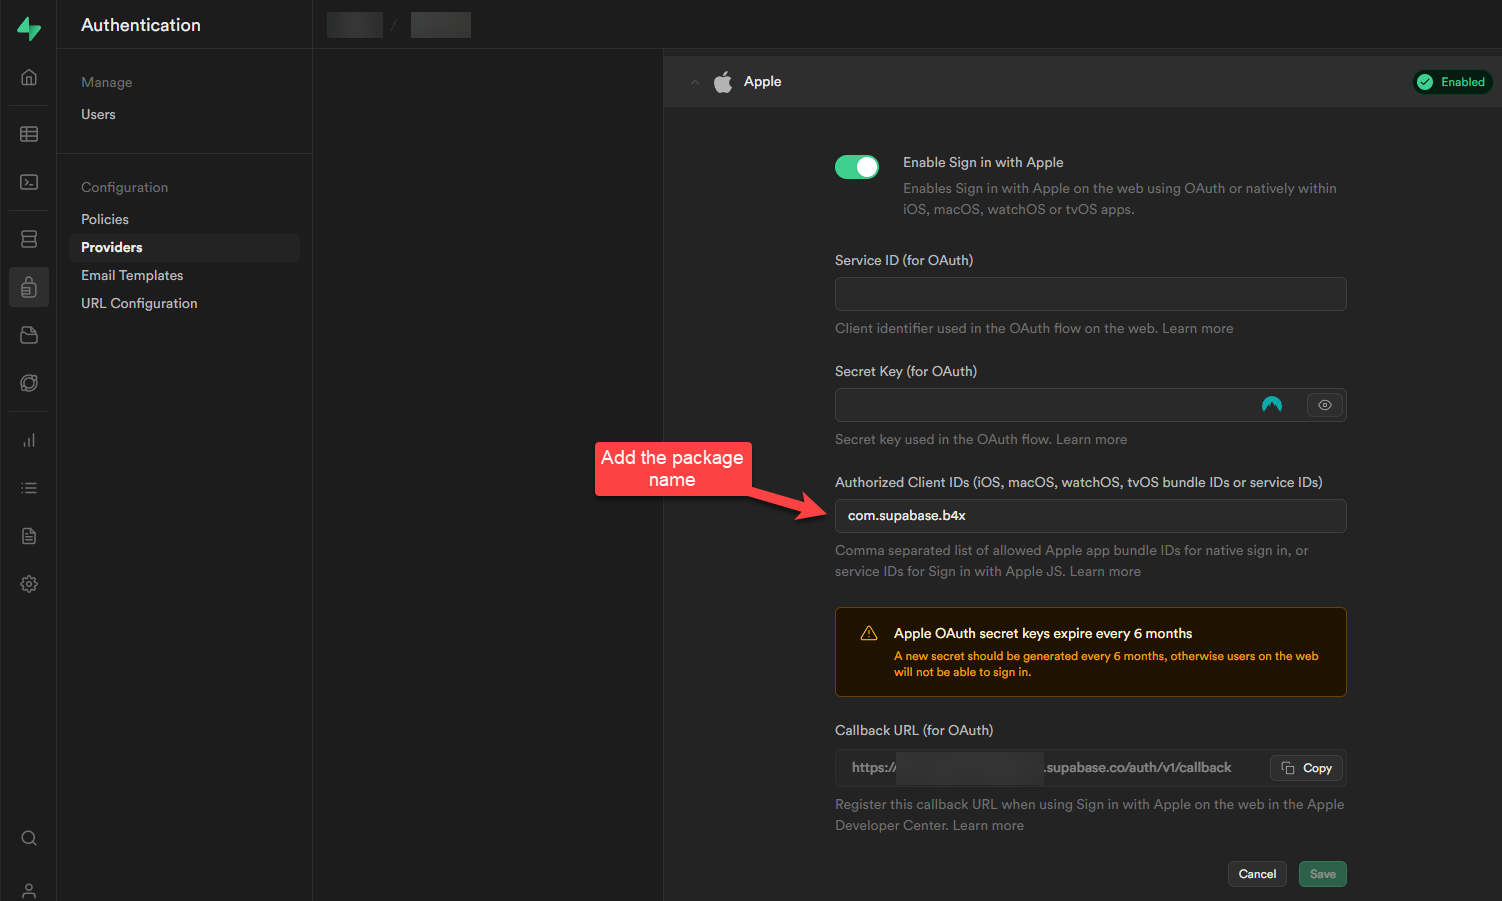Image resolution: width=1502 pixels, height=901 pixels.
Task: Select the Authentication lock icon
Action: pos(29,287)
